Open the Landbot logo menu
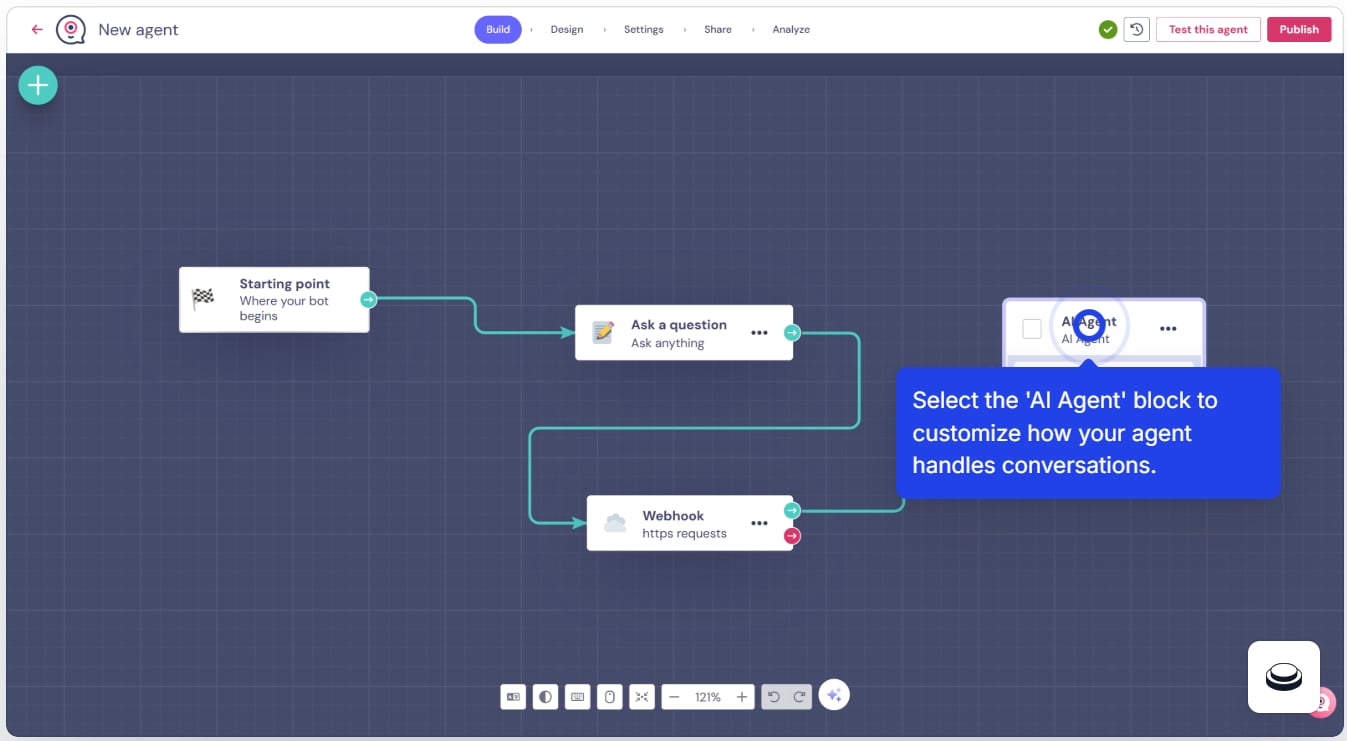Screen dimensions: 1347x741 tap(70, 30)
